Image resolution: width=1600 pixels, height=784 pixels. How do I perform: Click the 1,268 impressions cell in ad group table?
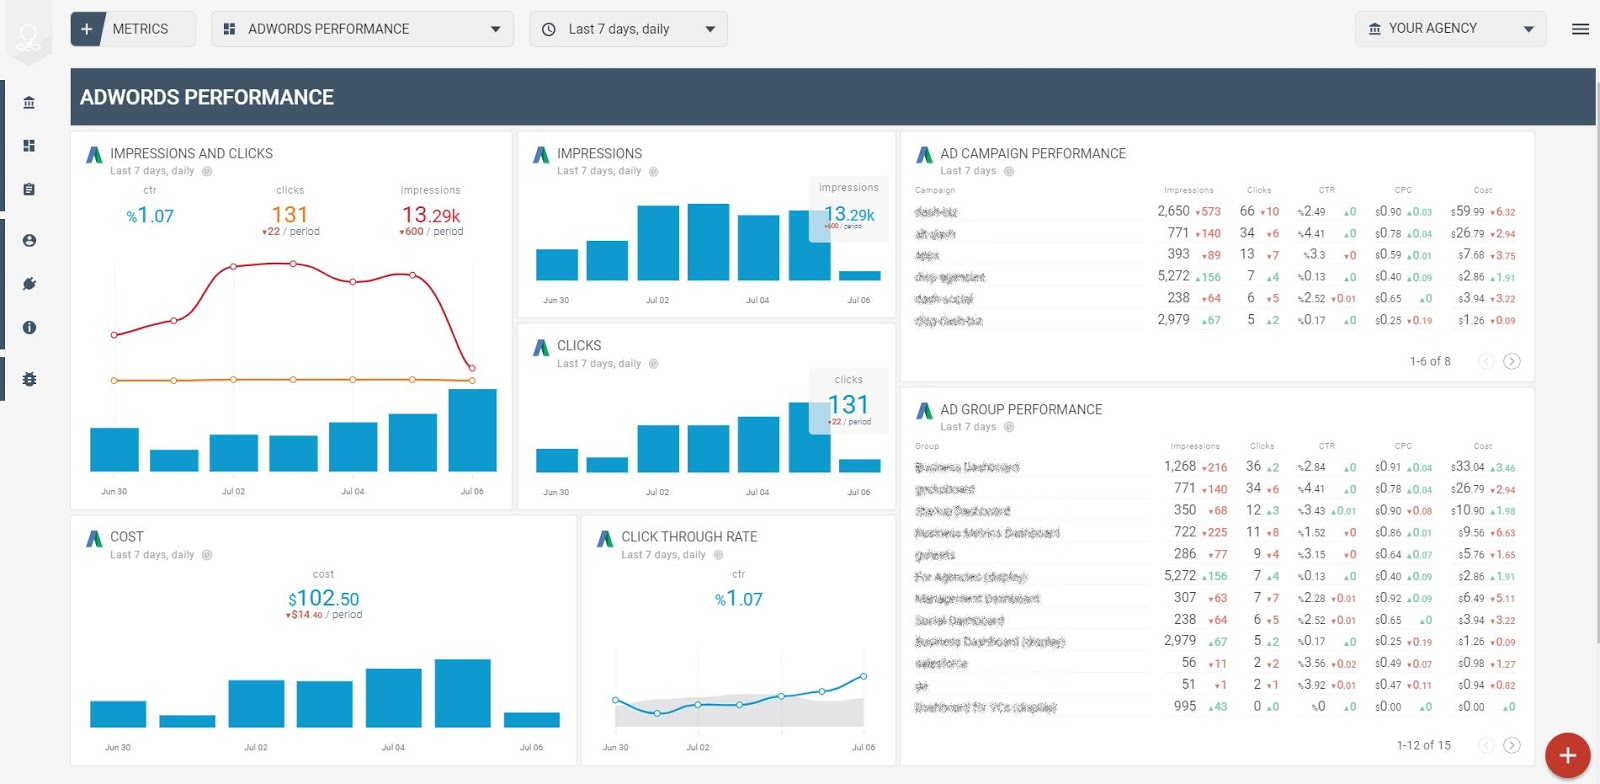pos(1180,466)
